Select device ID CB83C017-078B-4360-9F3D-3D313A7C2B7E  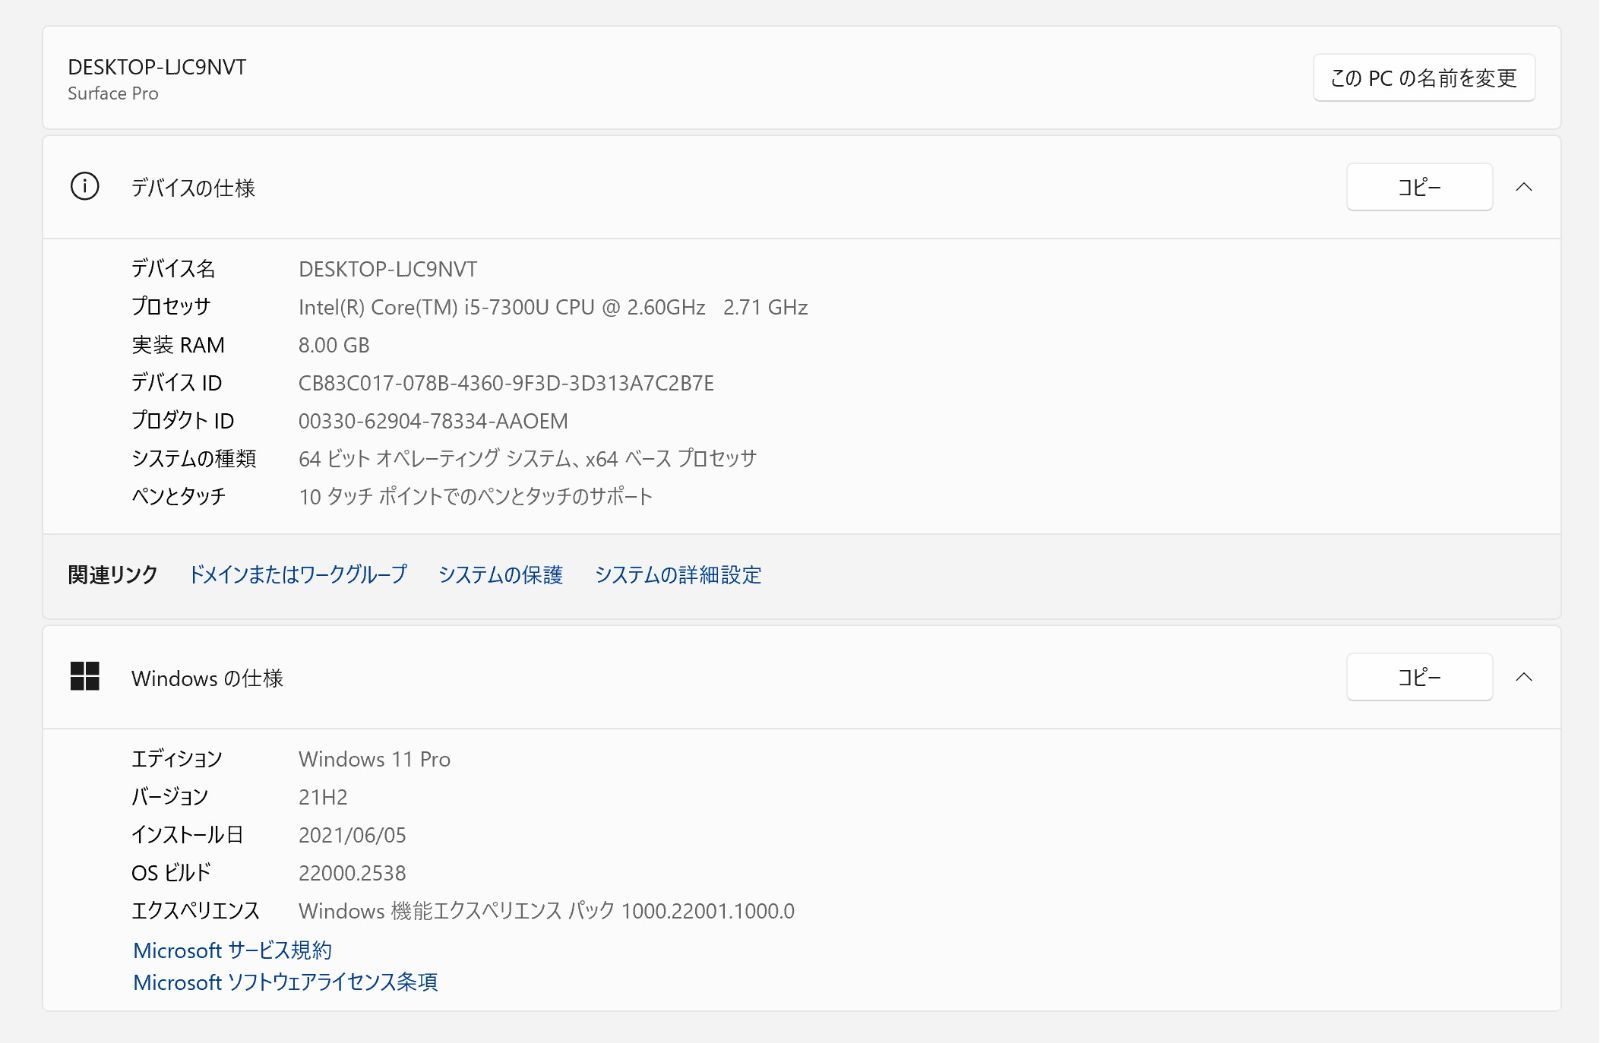point(506,383)
